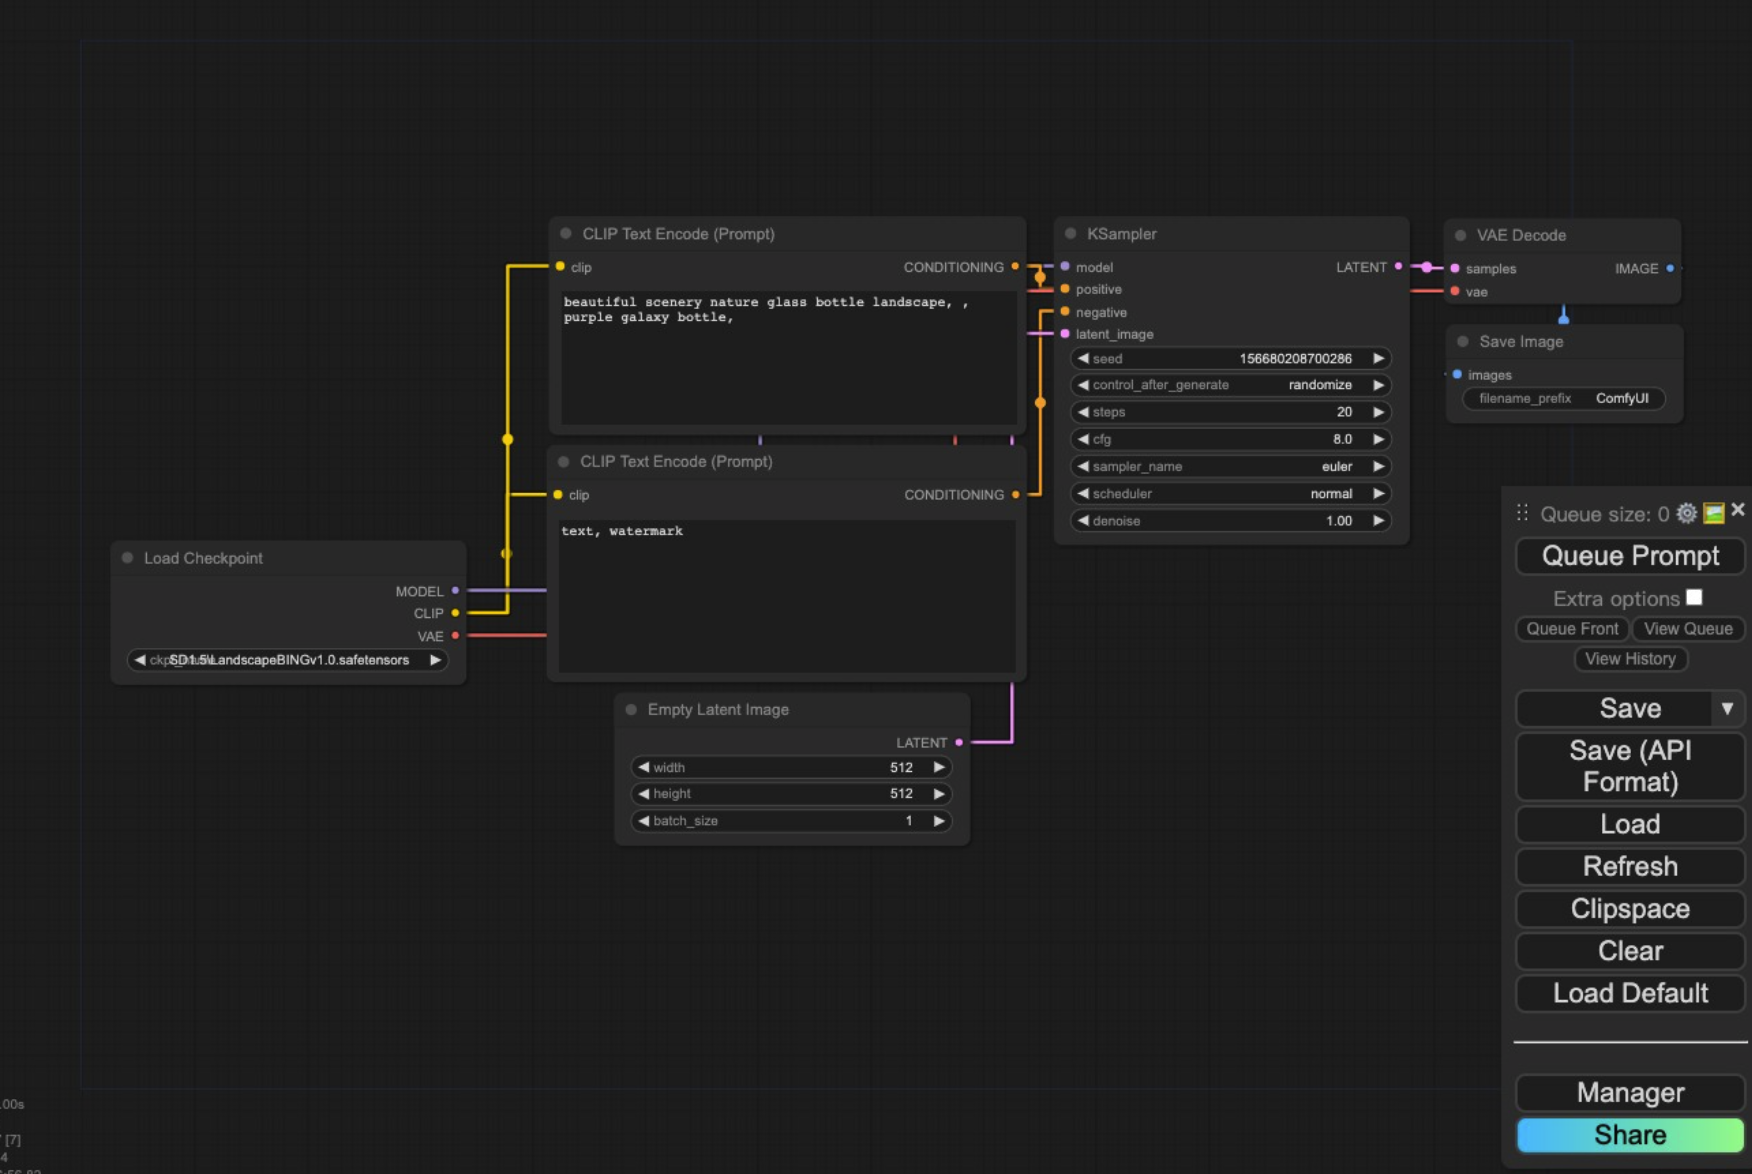Screen dimensions: 1752x1174
Task: Click the samples input socket on VAE Decode
Action: [x=1455, y=268]
